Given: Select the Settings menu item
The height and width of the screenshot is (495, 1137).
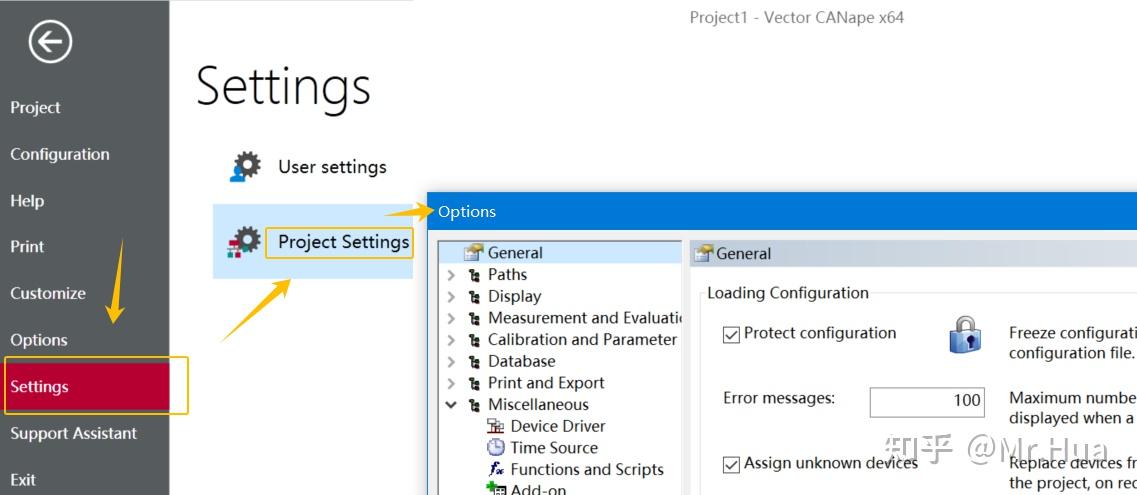Looking at the screenshot, I should coord(40,387).
